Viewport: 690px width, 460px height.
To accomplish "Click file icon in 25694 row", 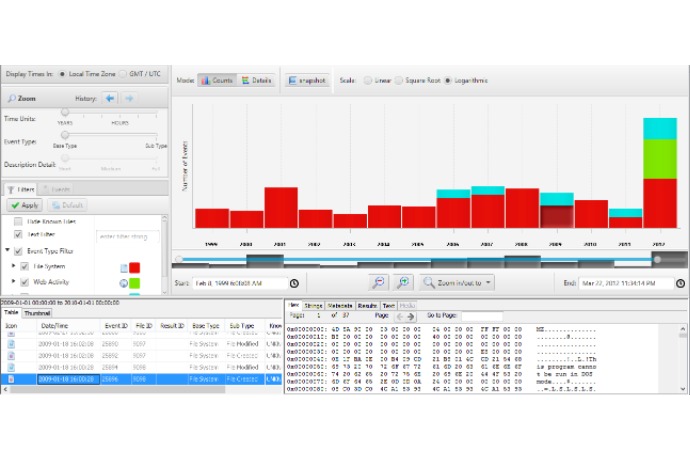I will tap(11, 367).
